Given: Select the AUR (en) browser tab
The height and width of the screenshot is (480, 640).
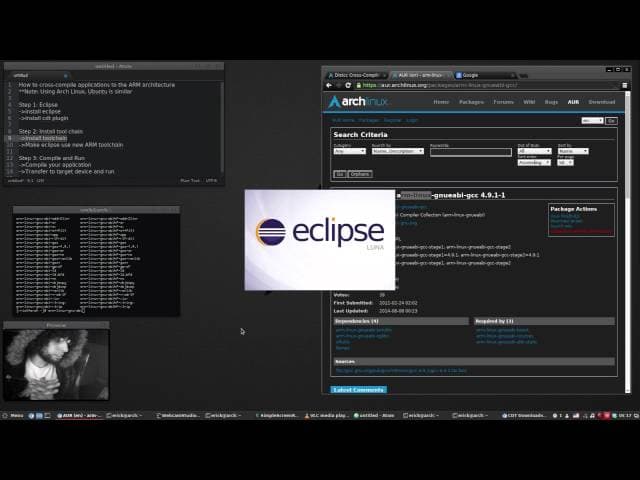Looking at the screenshot, I should (420, 75).
